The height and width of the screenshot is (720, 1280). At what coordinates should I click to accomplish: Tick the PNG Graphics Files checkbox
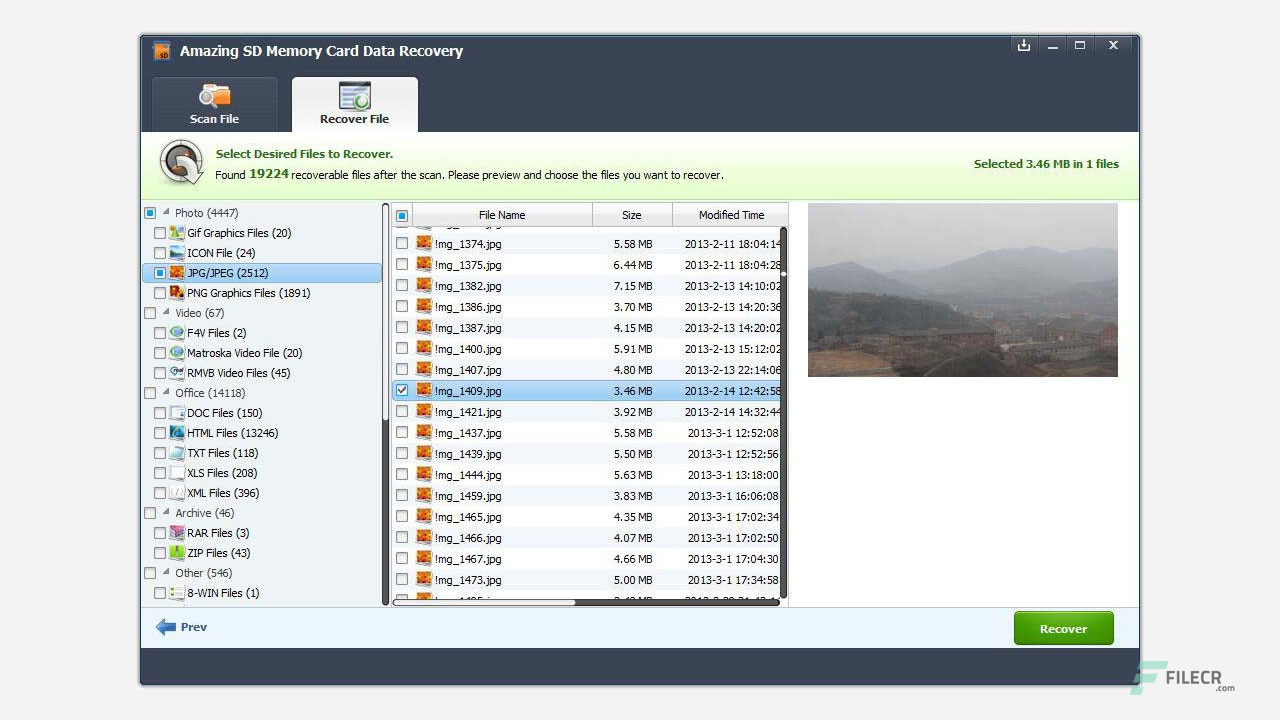click(160, 293)
